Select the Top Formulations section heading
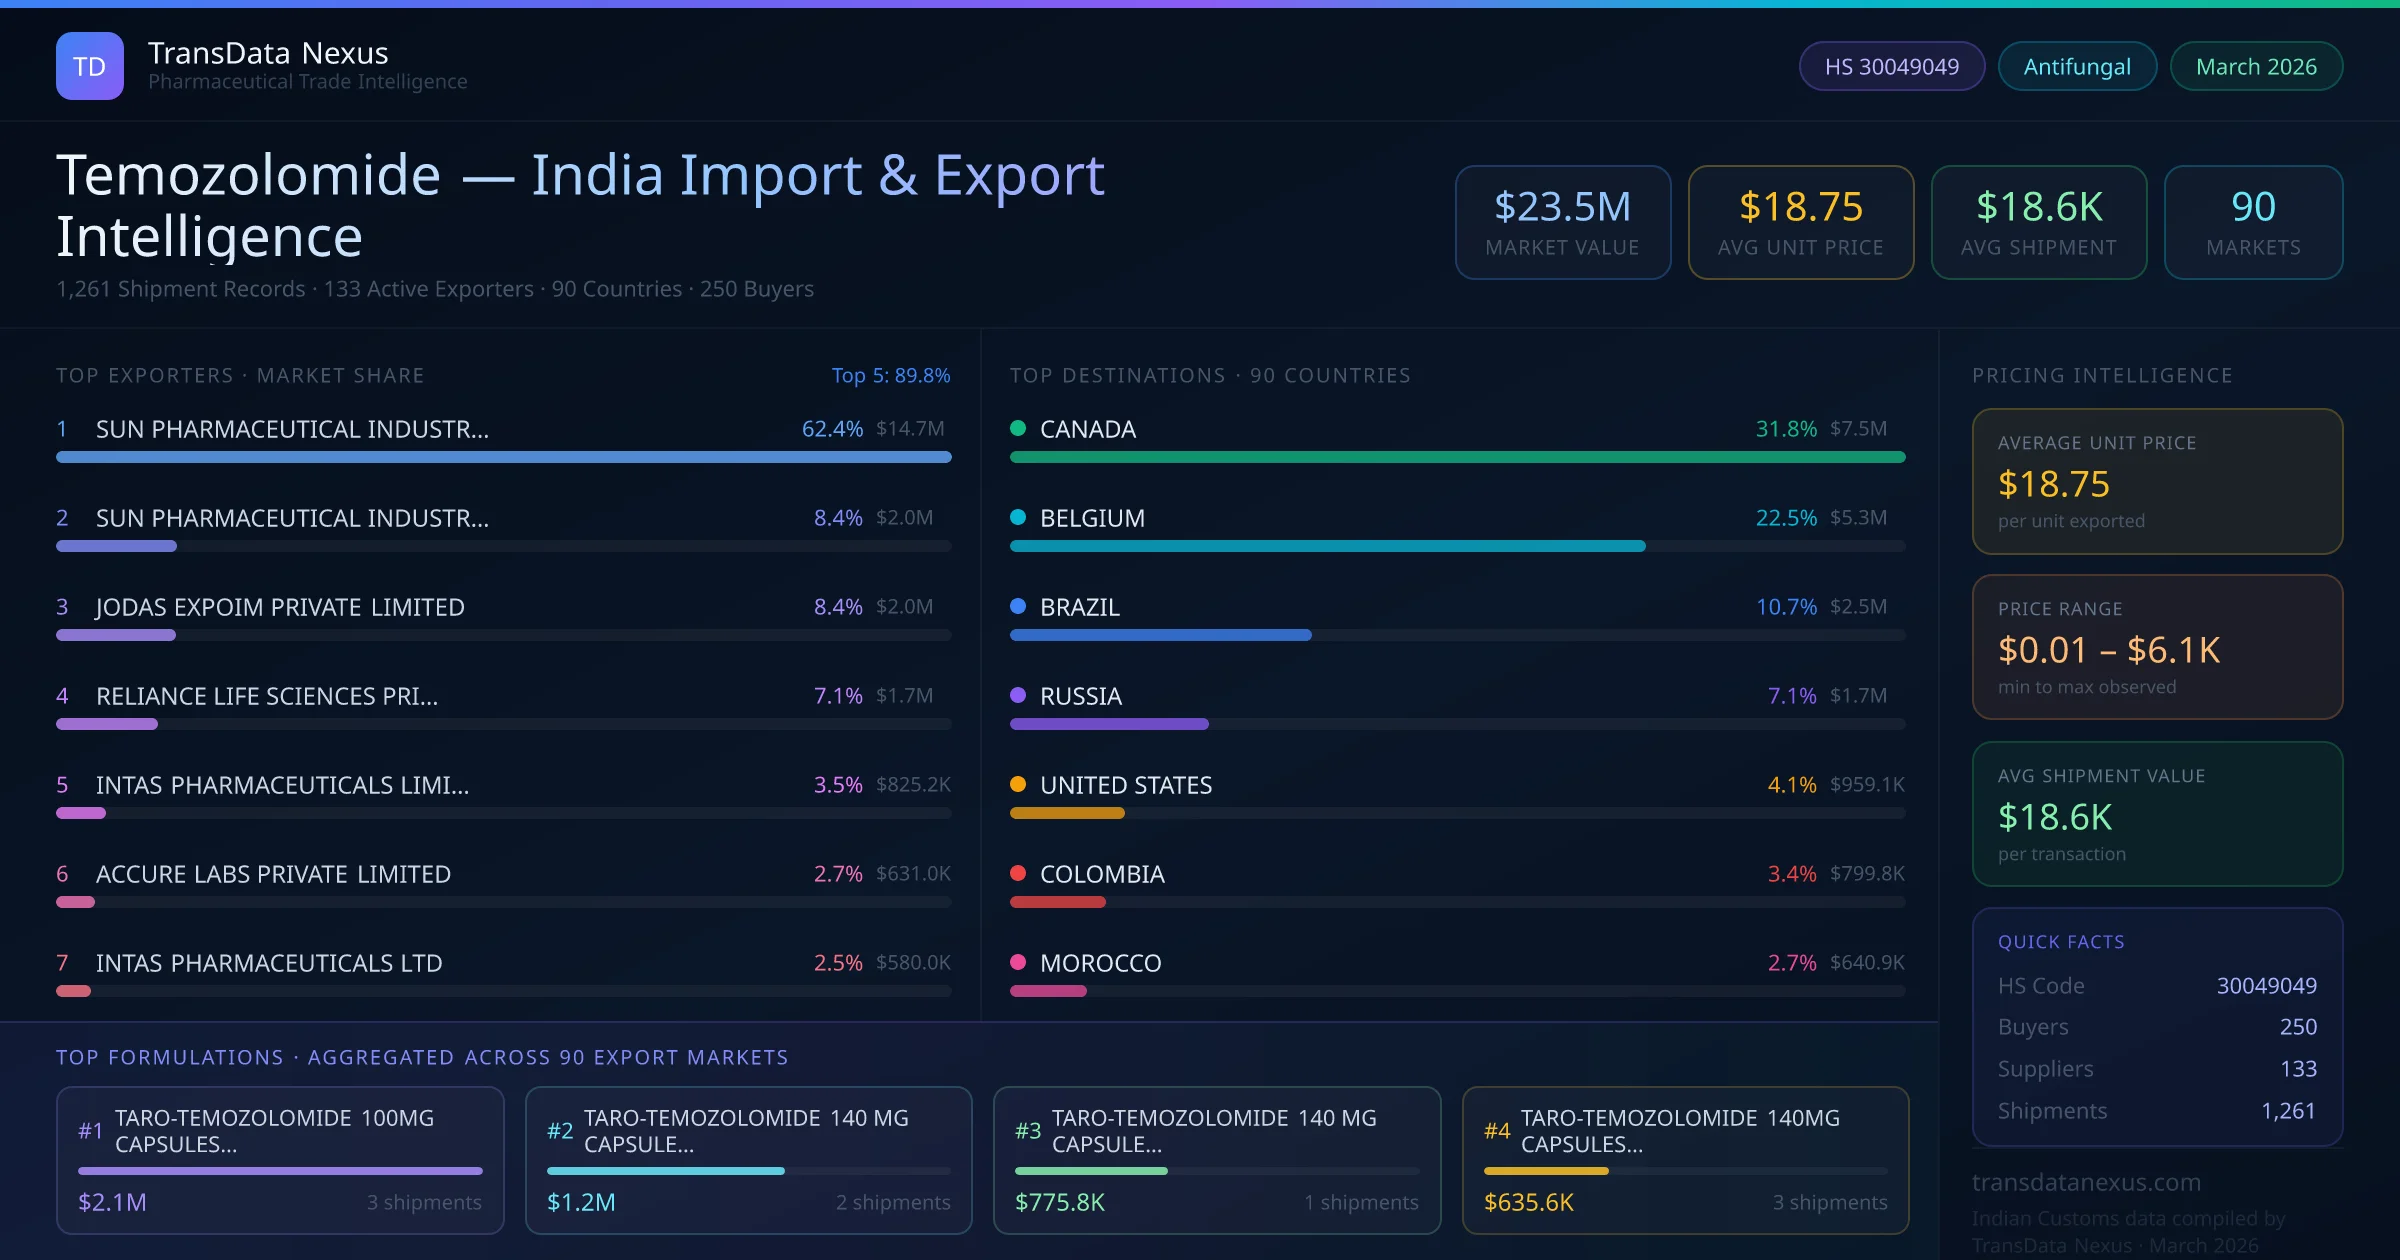Image resolution: width=2400 pixels, height=1260 pixels. [x=421, y=1057]
